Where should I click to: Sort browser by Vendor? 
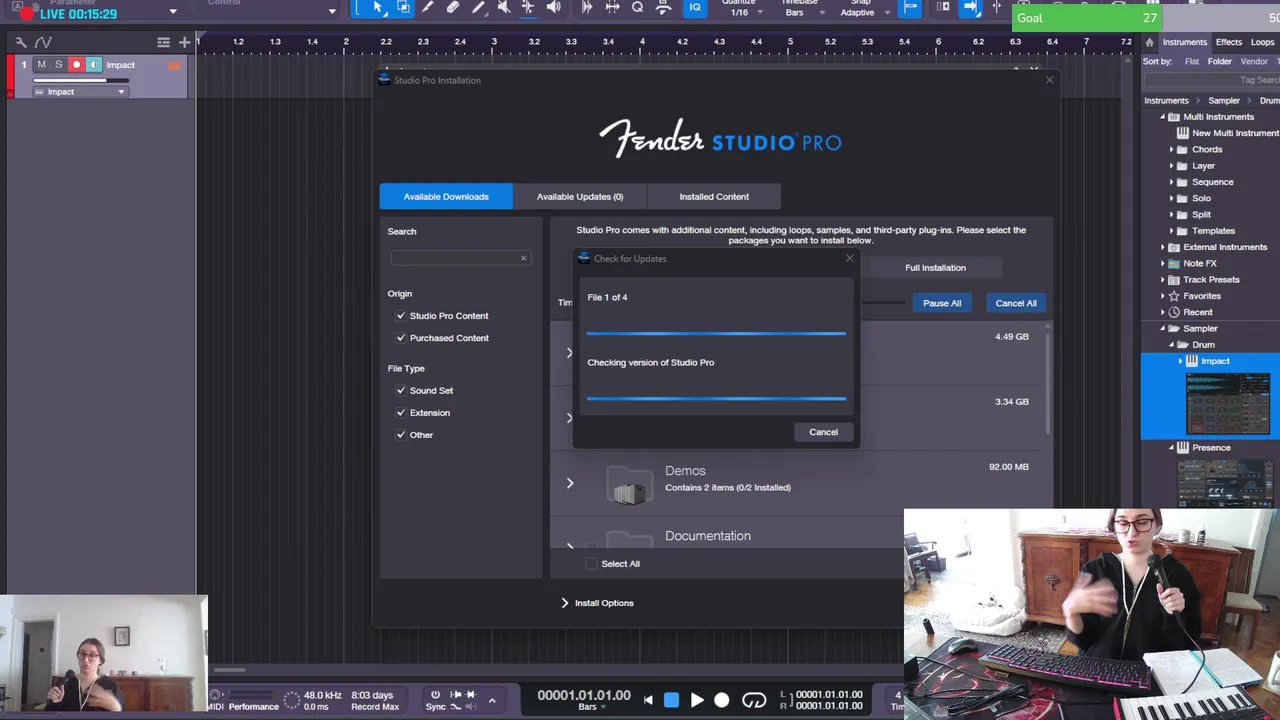pos(1253,62)
